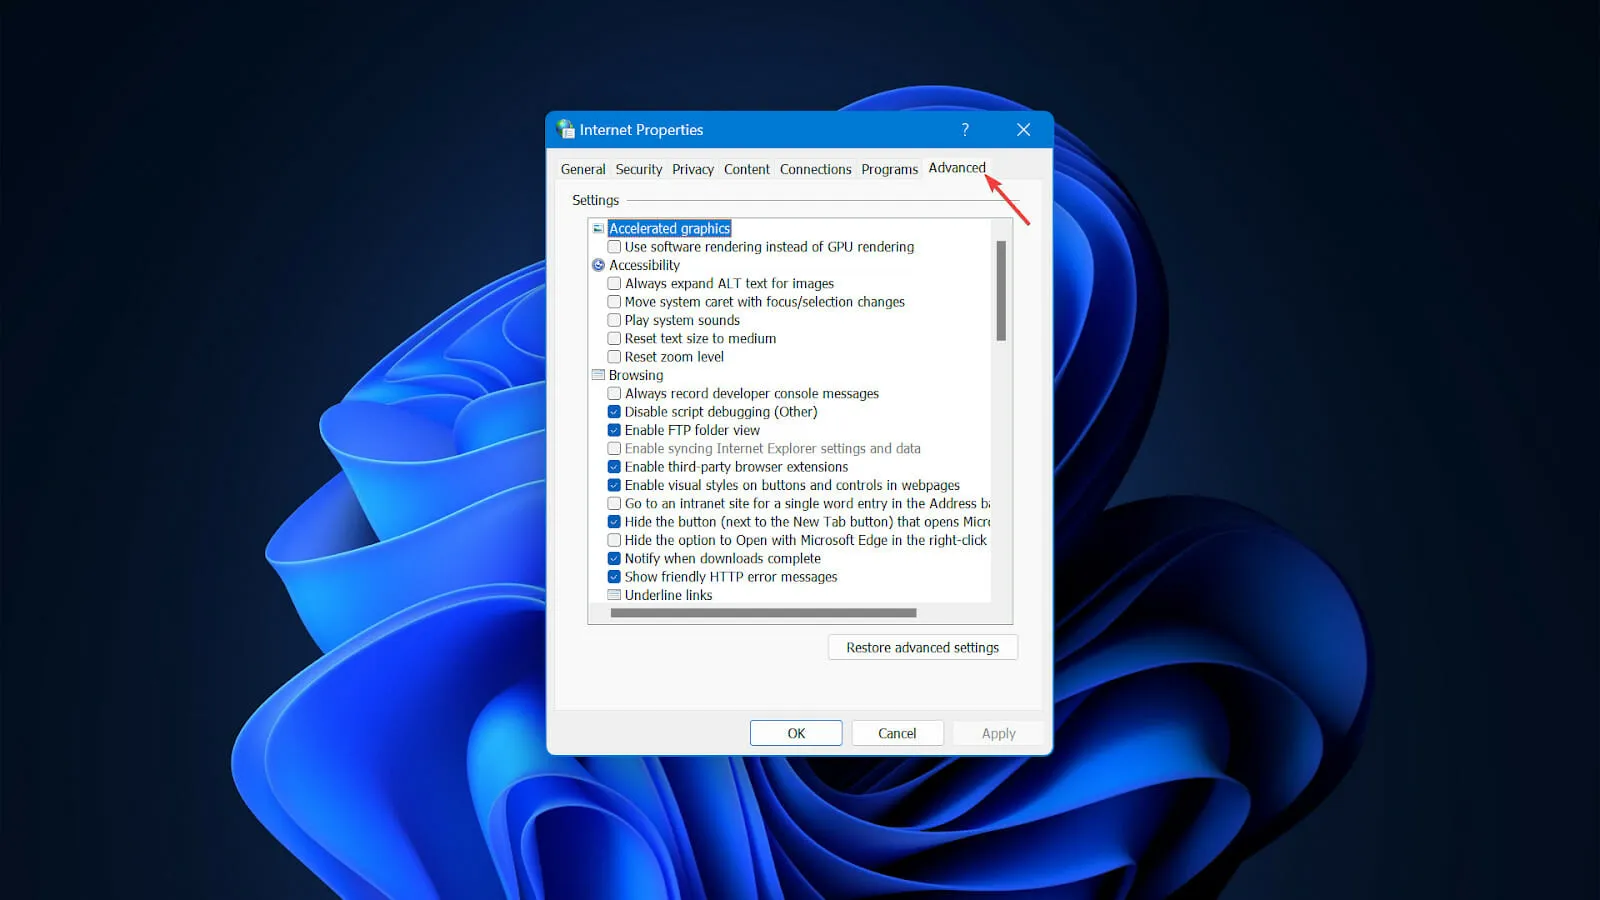The width and height of the screenshot is (1600, 900).
Task: Close the Internet Properties dialog
Action: click(x=1023, y=130)
